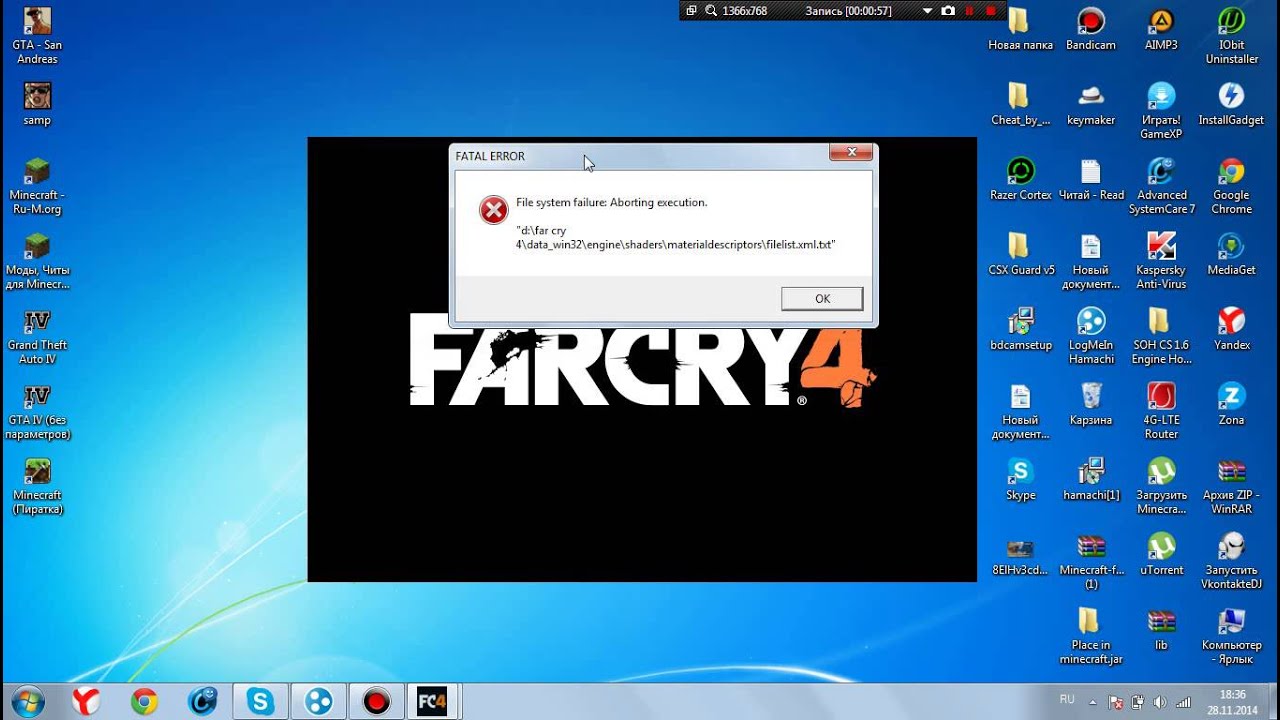
Task: Open SOH CS 1.6 Engine folder
Action: [x=1160, y=336]
